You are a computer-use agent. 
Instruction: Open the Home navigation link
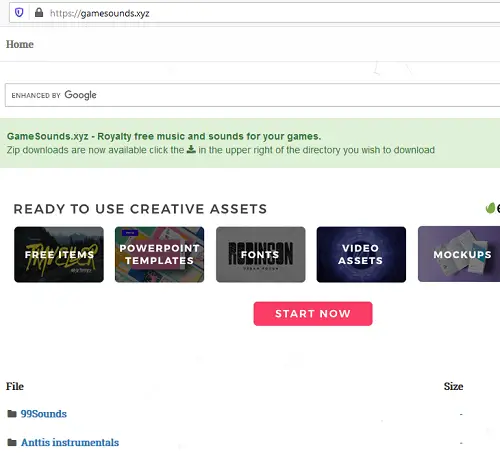point(20,44)
